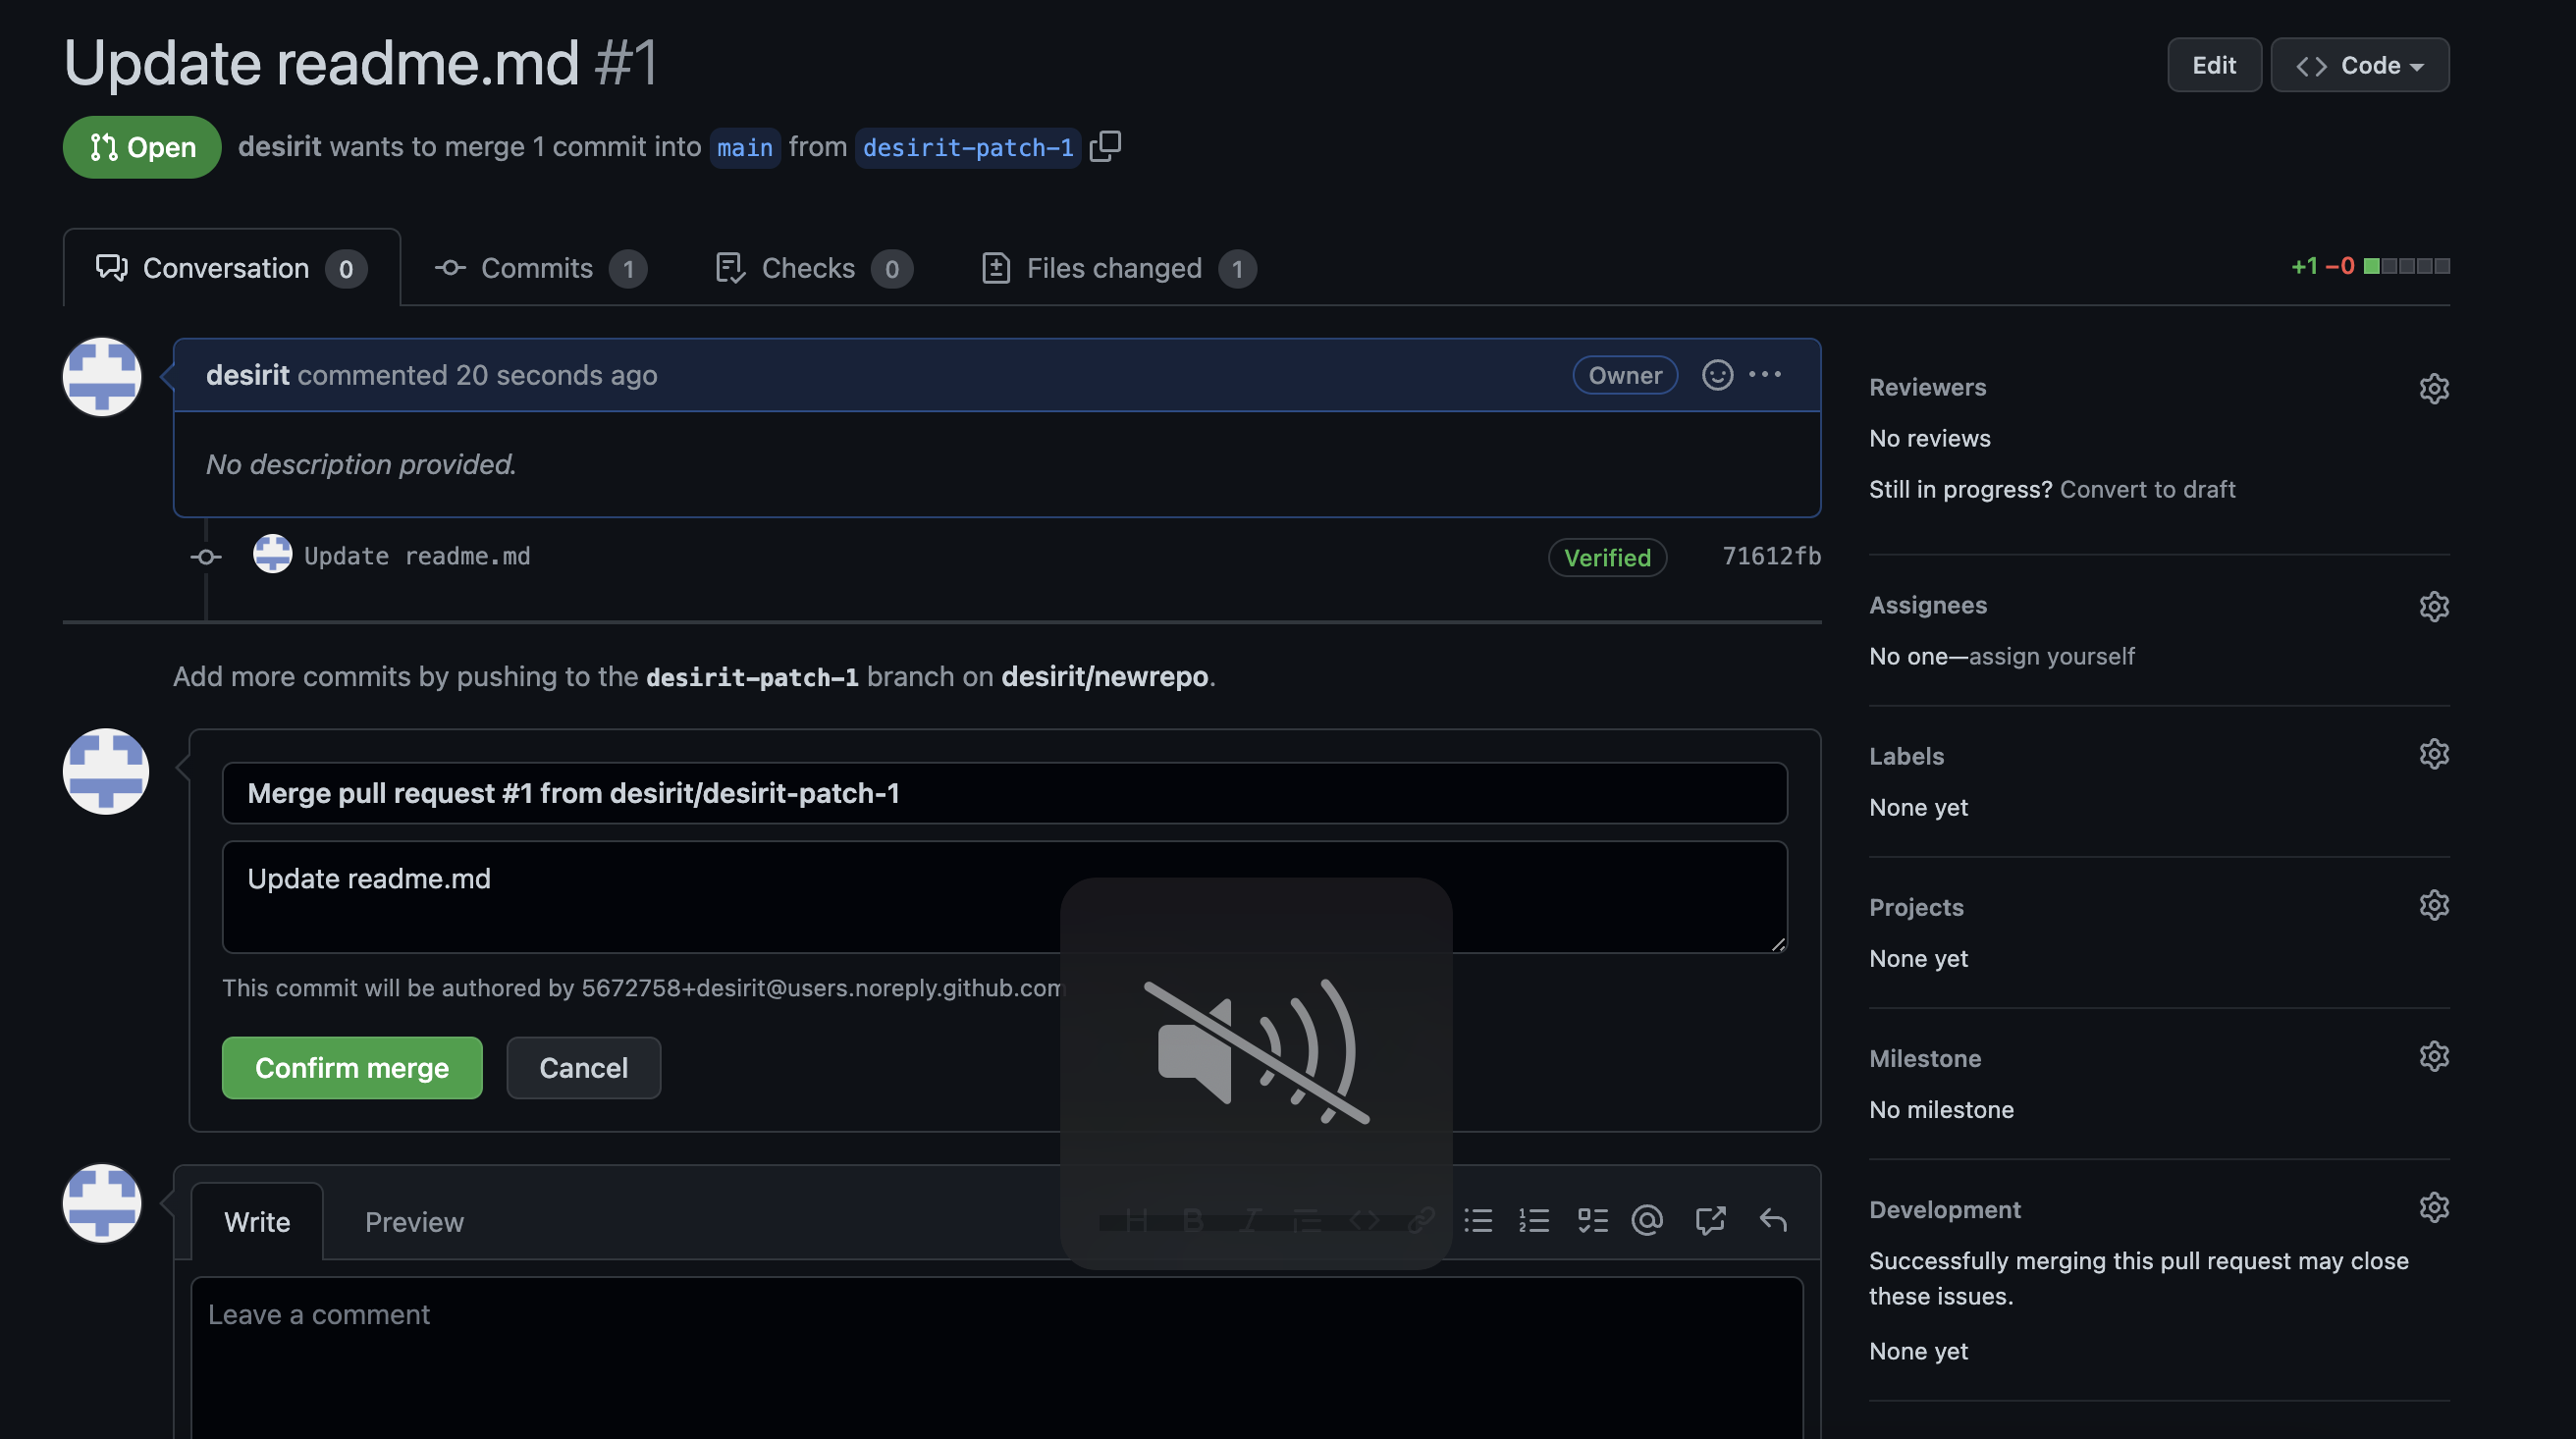This screenshot has width=2576, height=1439.
Task: Insert task list in comment toolbar
Action: pyautogui.click(x=1592, y=1220)
